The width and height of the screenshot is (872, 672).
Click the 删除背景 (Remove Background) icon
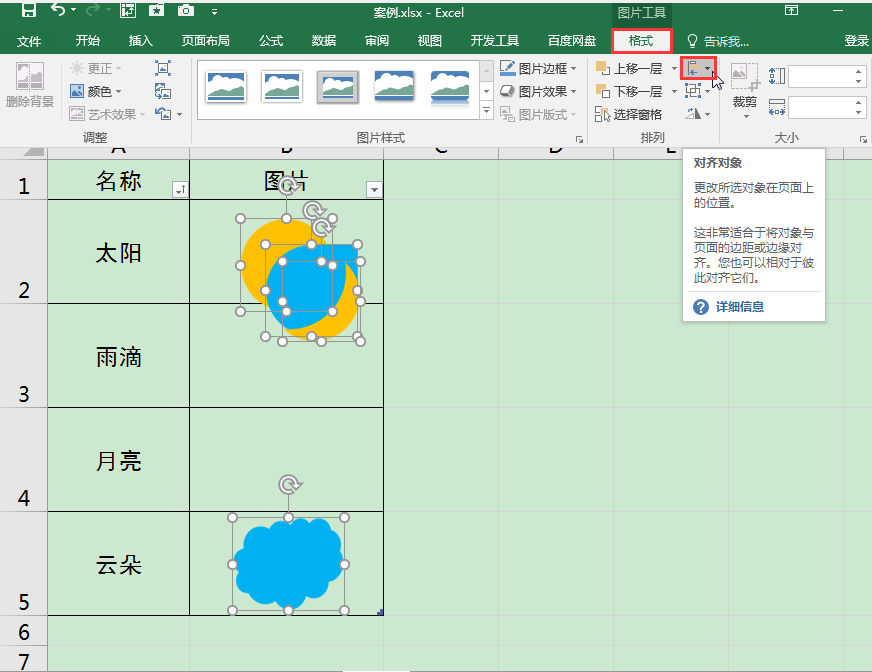[29, 84]
